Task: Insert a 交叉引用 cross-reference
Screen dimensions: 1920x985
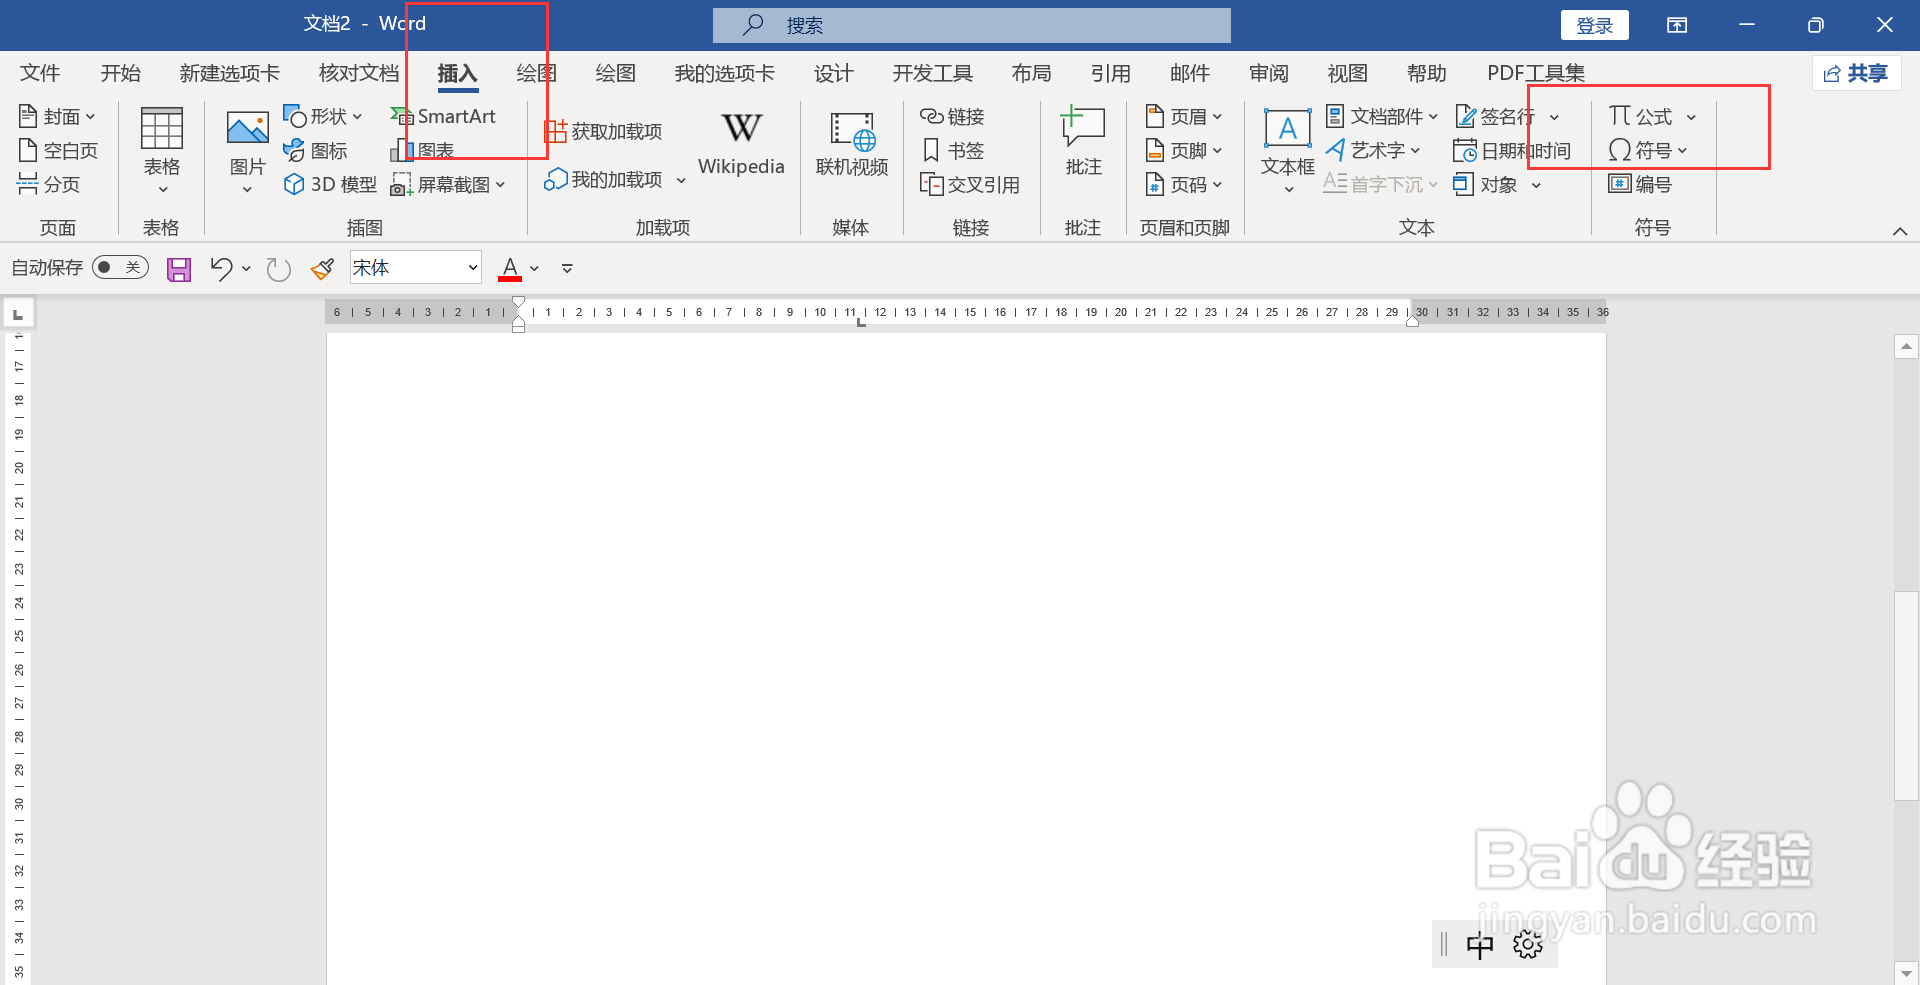Action: point(970,184)
